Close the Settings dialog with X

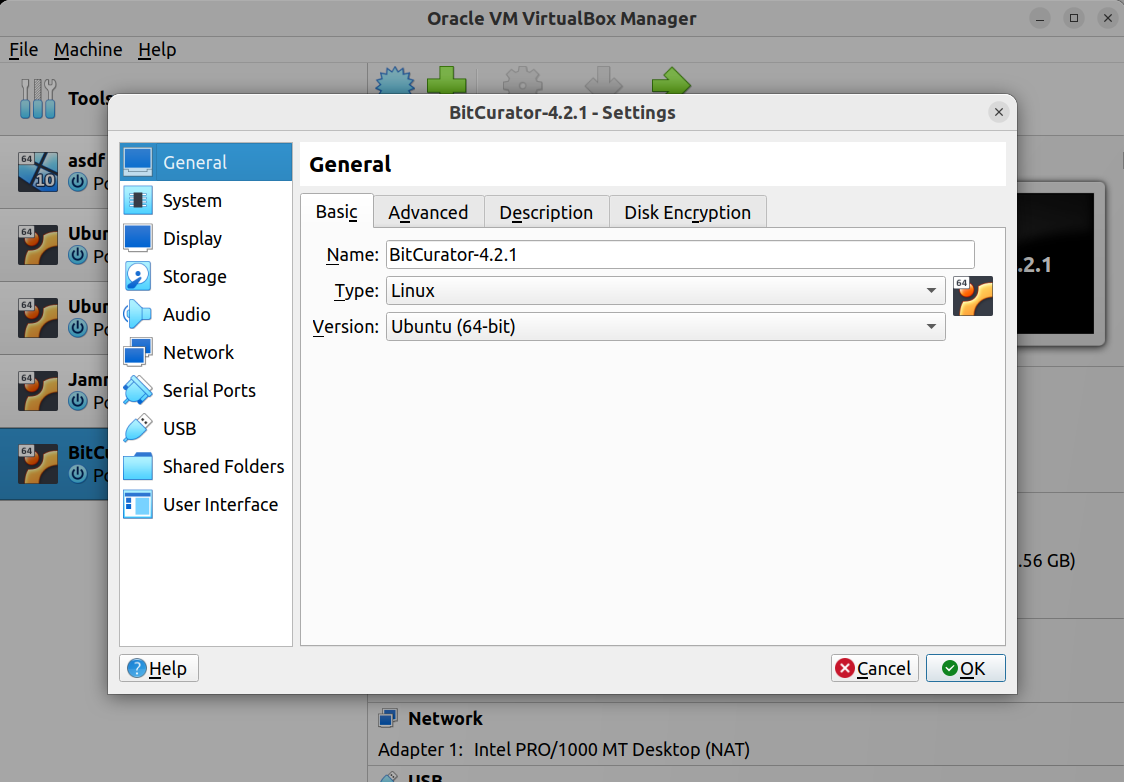tap(999, 112)
